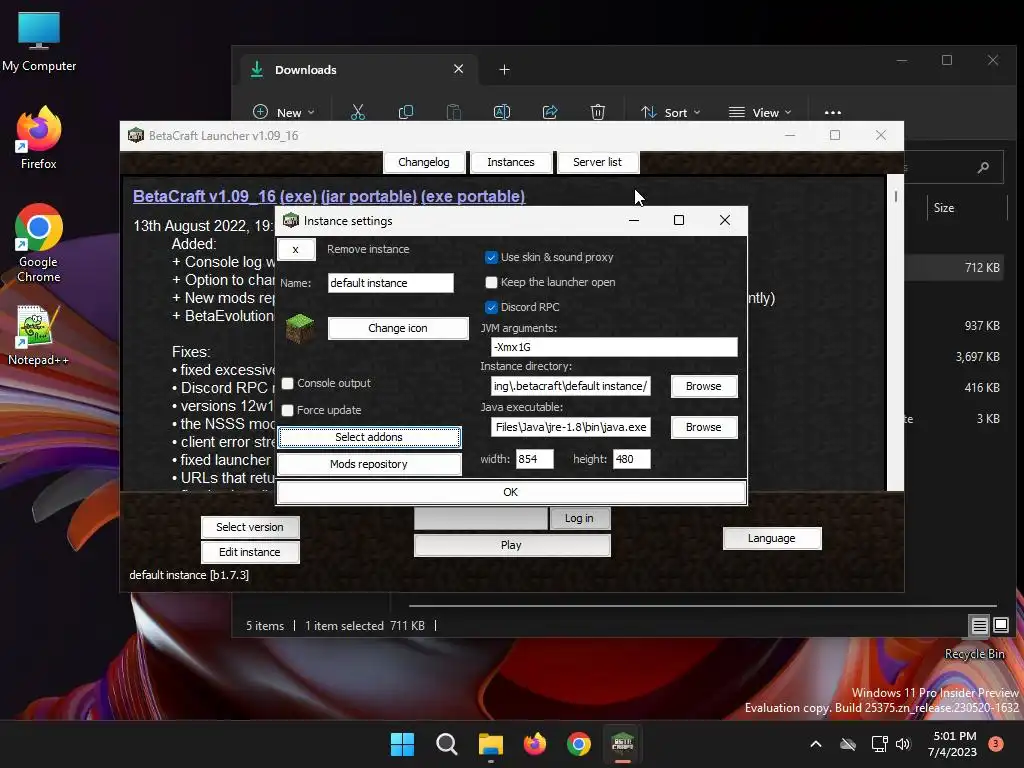This screenshot has width=1024, height=768.
Task: Click the Log in button
Action: [579, 518]
